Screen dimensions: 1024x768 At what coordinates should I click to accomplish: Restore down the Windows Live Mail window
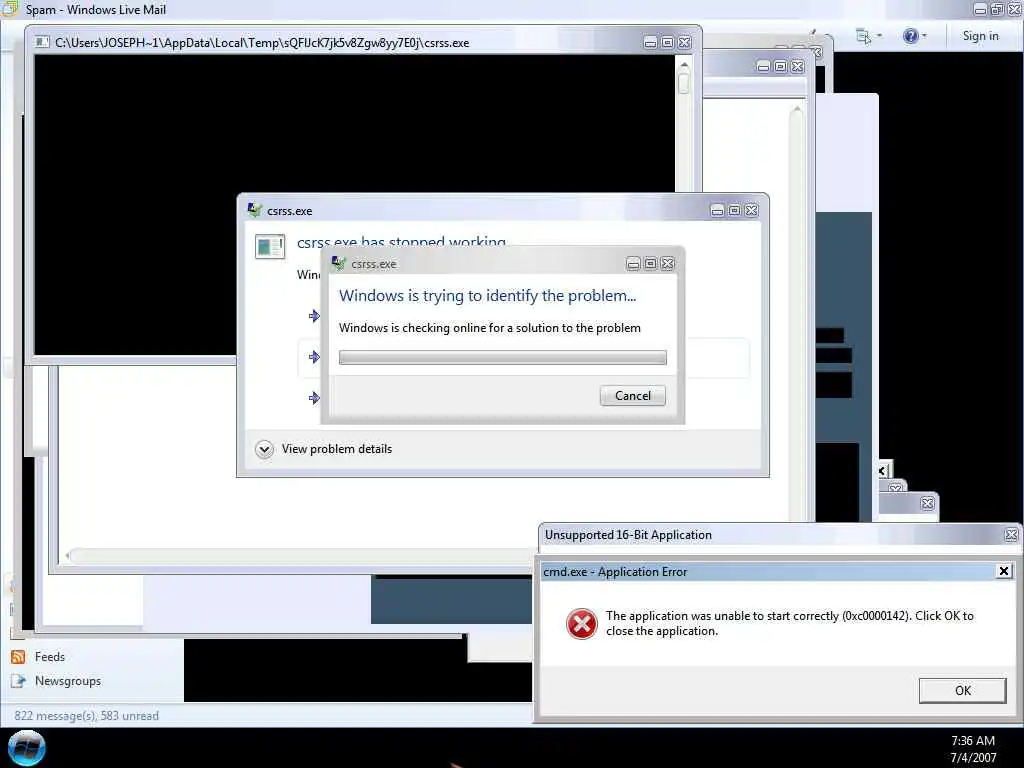pos(997,9)
